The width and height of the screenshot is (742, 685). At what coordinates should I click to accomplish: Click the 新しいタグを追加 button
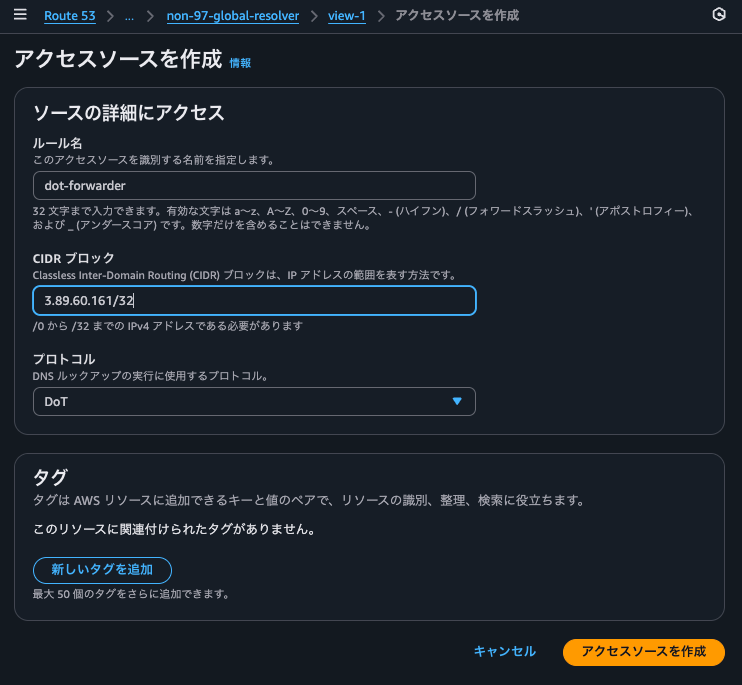(x=102, y=570)
